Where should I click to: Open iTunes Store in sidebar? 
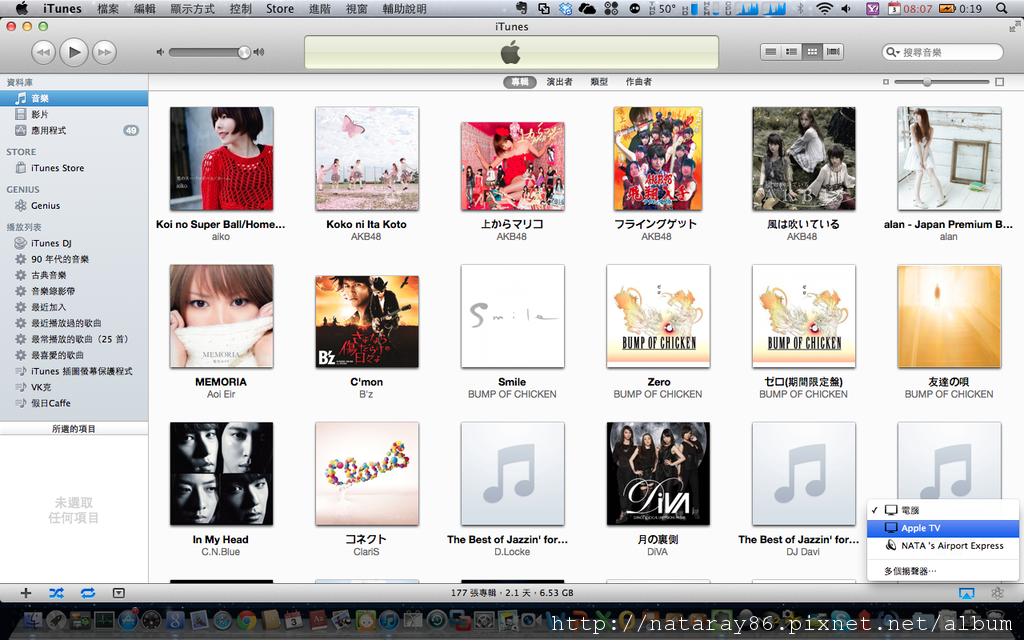(x=74, y=168)
